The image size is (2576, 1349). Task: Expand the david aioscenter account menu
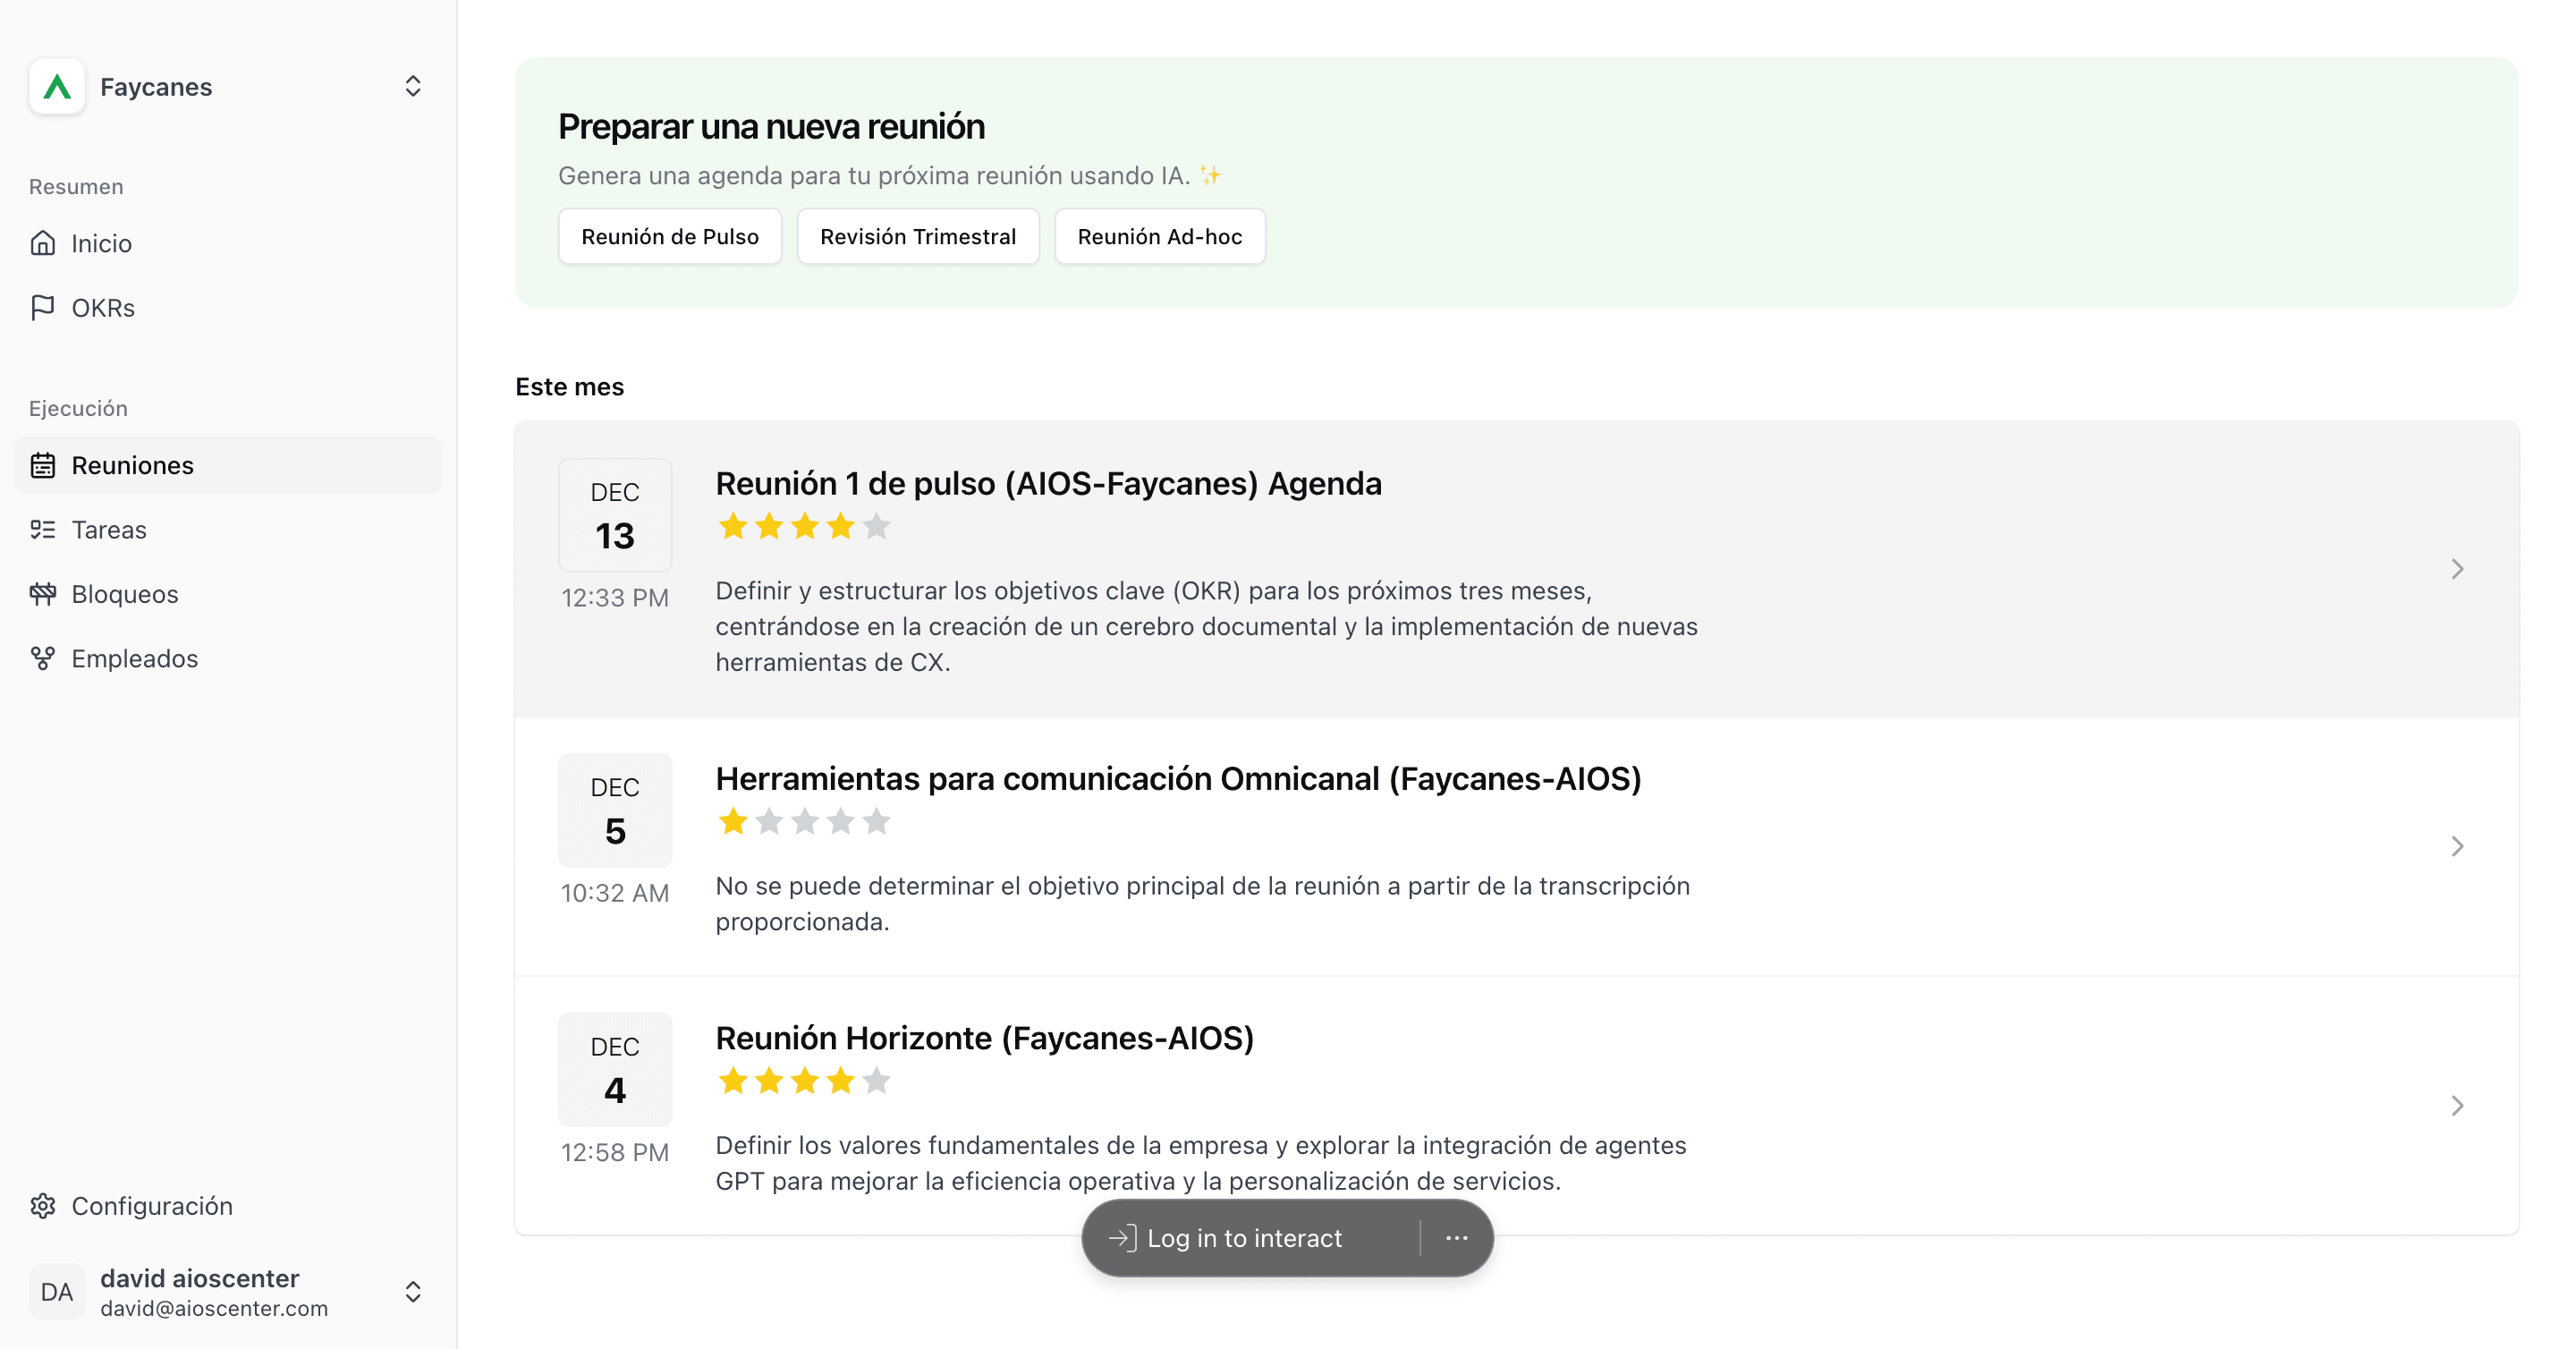(x=413, y=1292)
